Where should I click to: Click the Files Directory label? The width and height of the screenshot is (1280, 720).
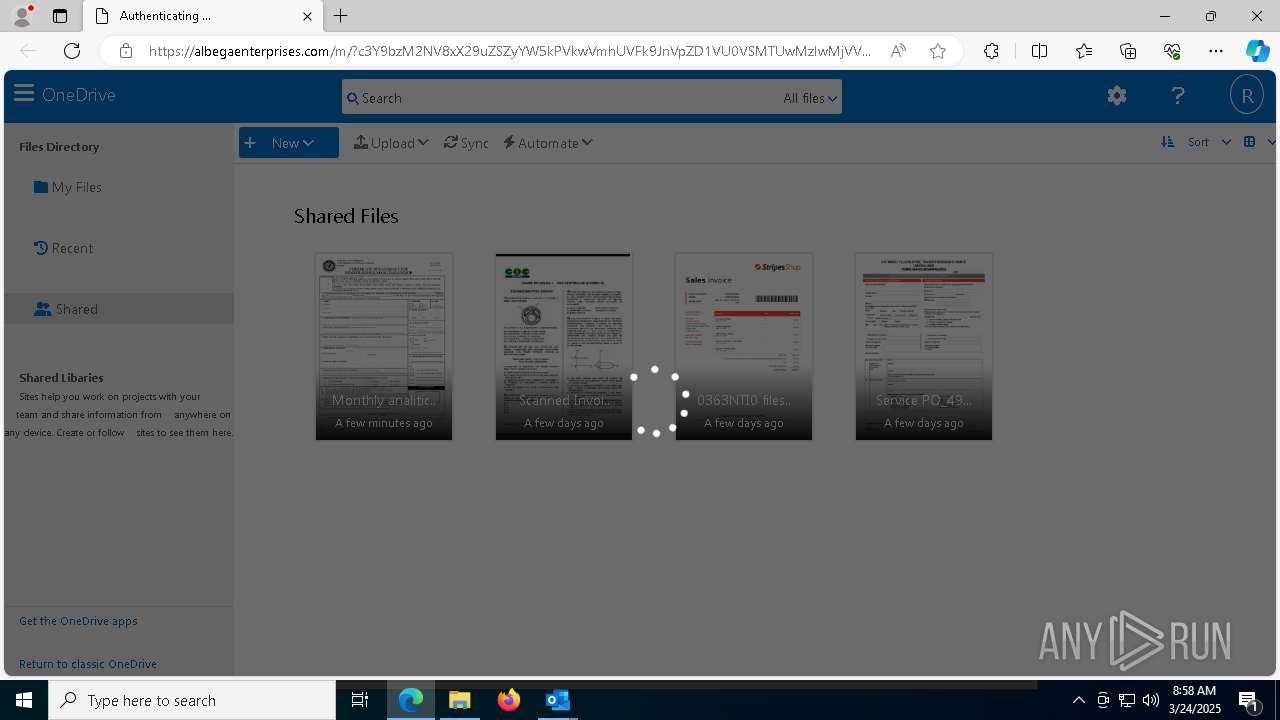(x=59, y=147)
